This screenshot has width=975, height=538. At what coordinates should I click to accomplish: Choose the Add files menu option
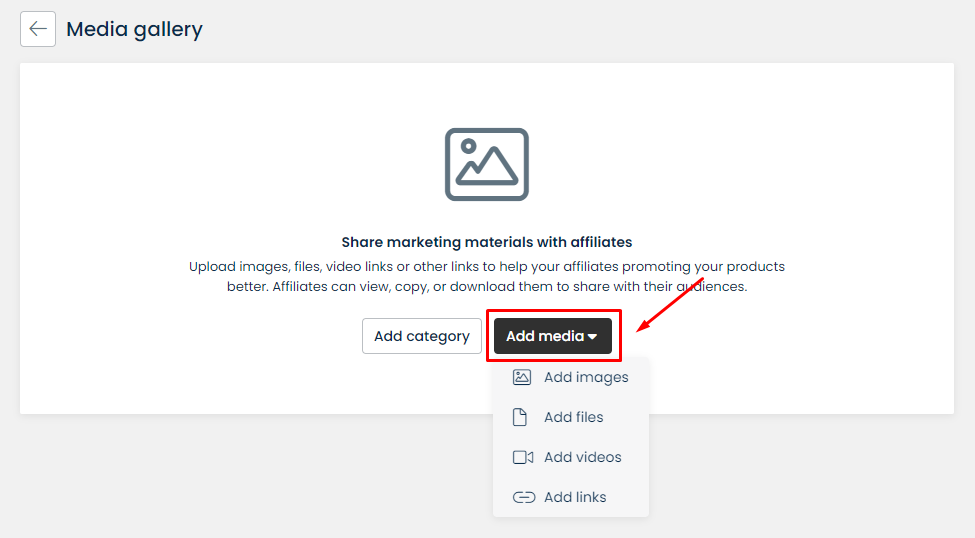(574, 417)
